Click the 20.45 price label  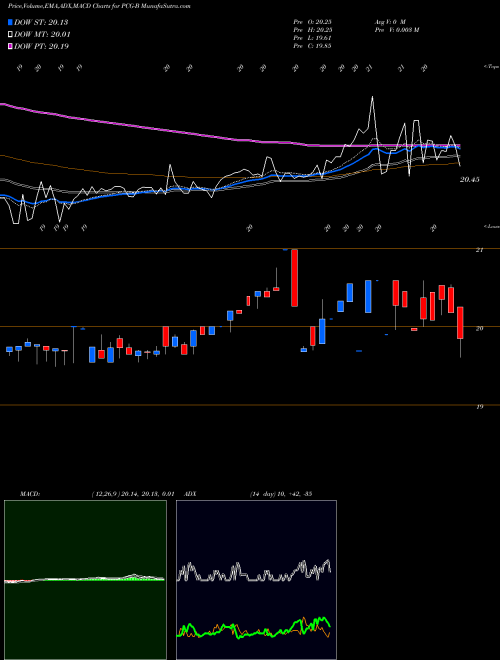(x=470, y=180)
